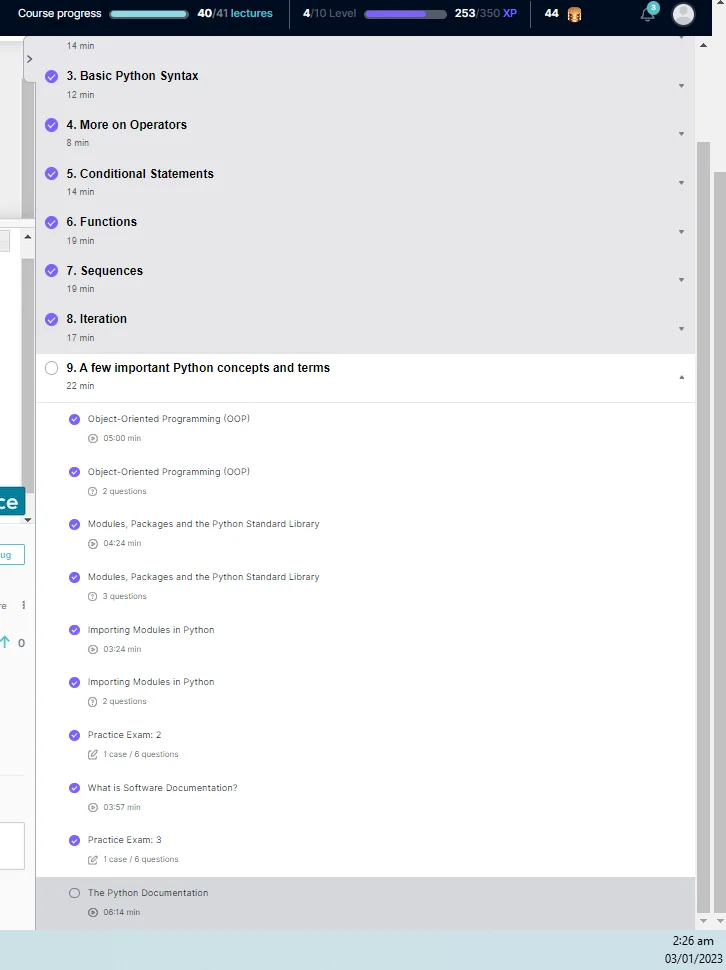Viewport: 726px width, 970px height.
Task: Expand the collapsed left sidebar arrow
Action: point(29,59)
